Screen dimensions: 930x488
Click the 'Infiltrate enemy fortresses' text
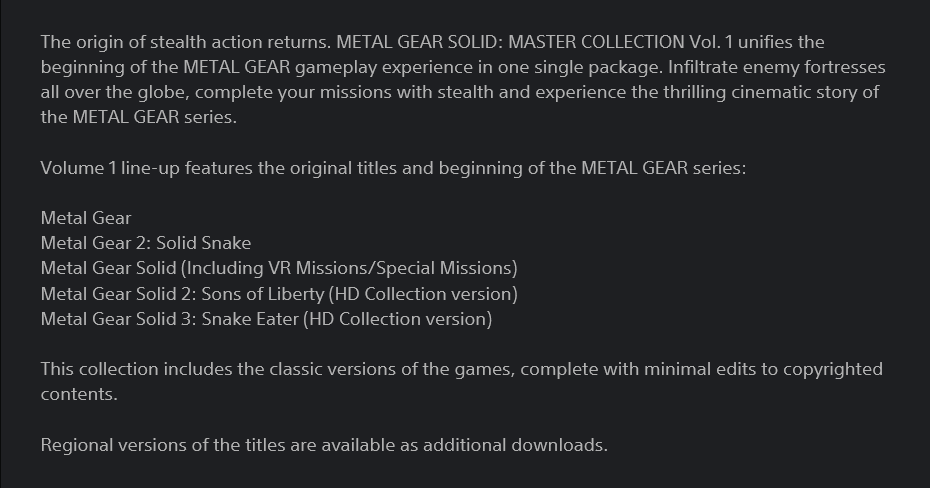click(777, 67)
